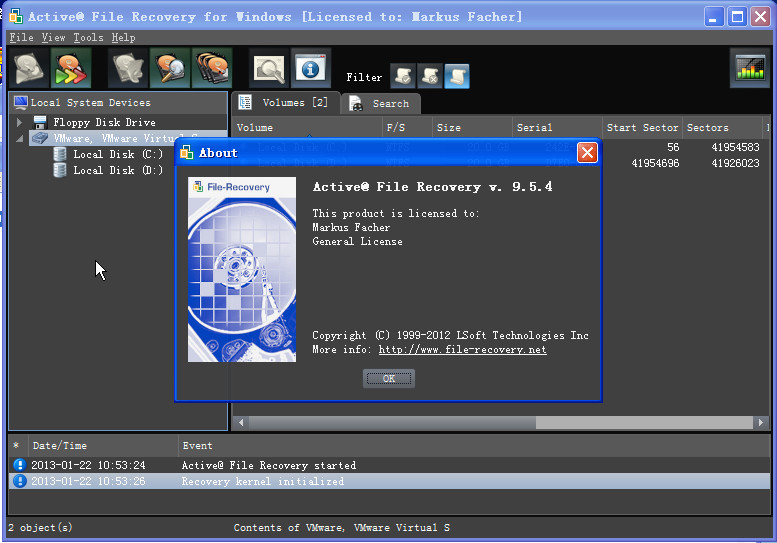The width and height of the screenshot is (777, 543).
Task: Click the '2 object(s)' status bar text
Action: 40,528
